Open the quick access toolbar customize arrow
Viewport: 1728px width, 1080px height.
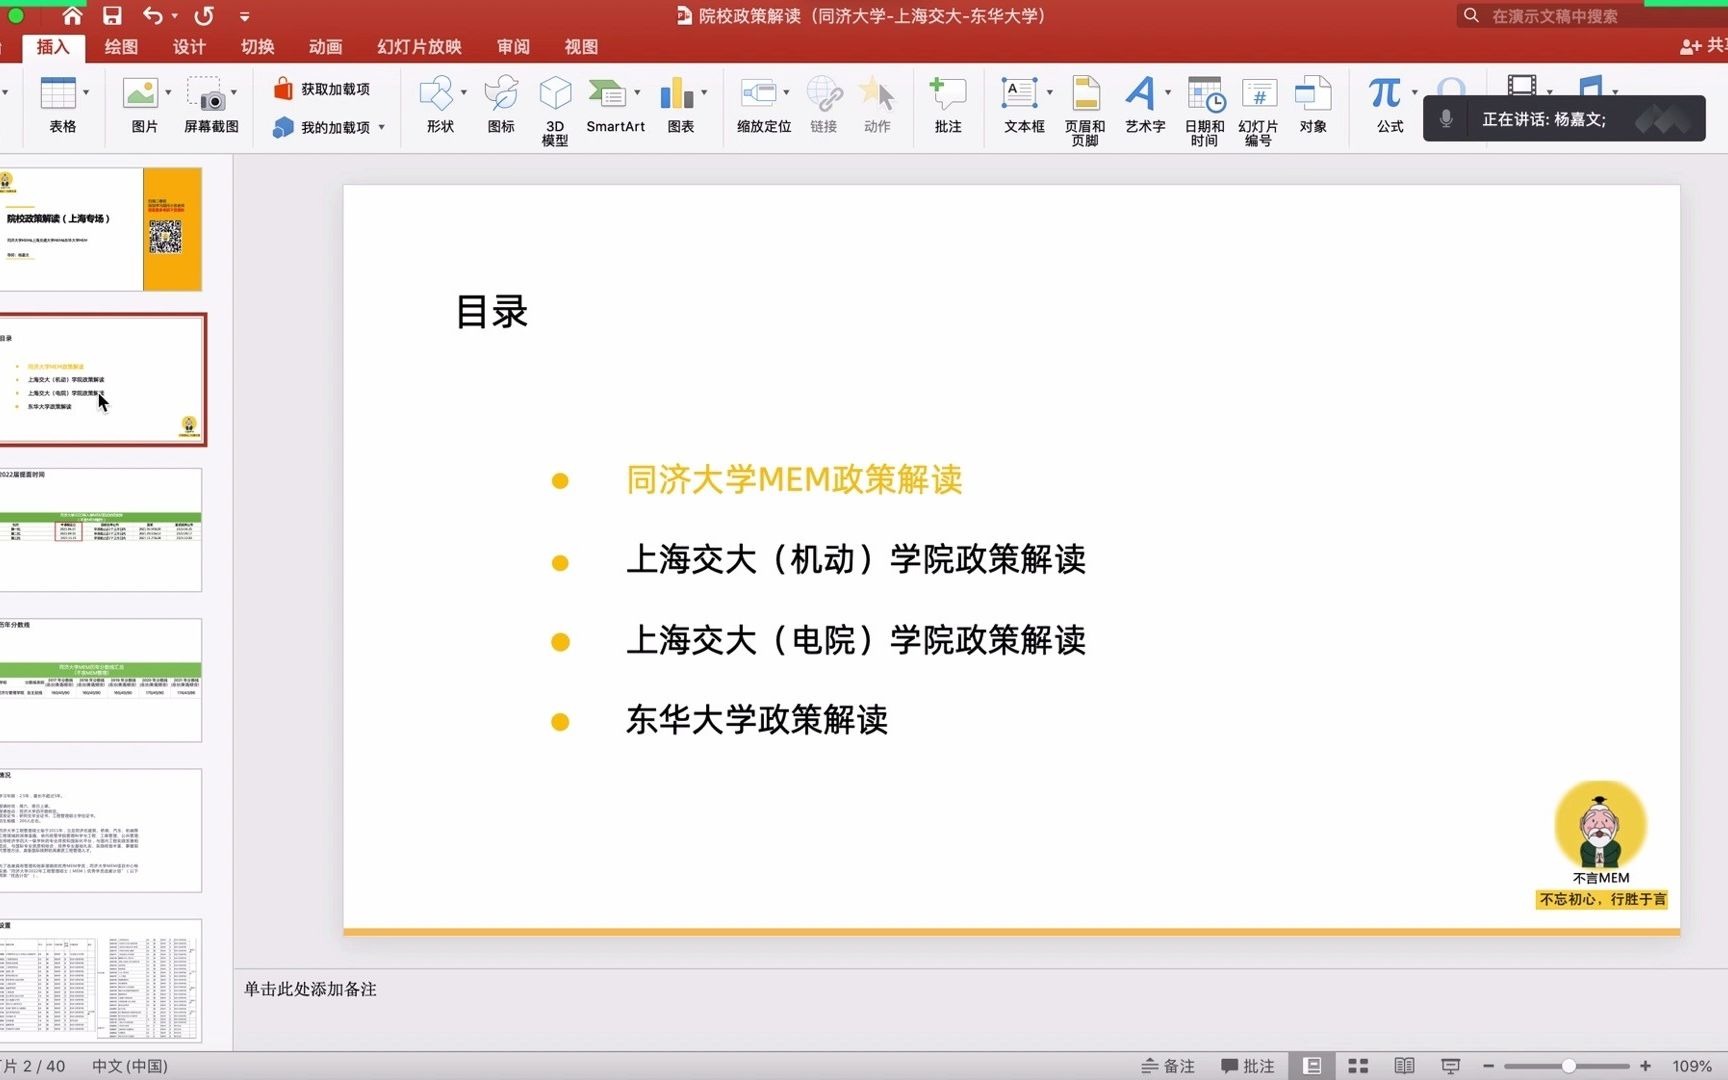(244, 16)
